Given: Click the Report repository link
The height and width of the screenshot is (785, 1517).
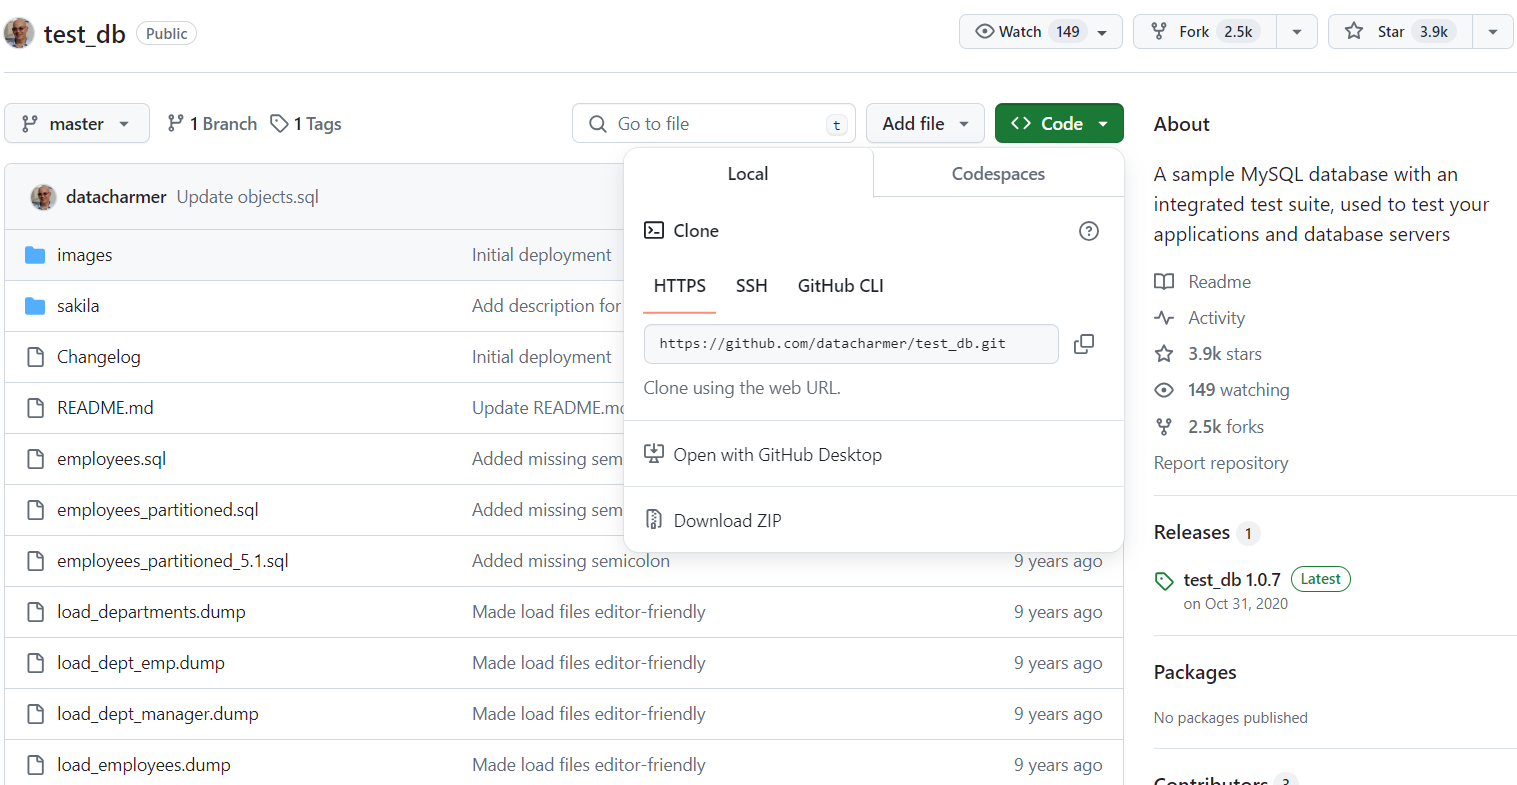Looking at the screenshot, I should point(1221,463).
